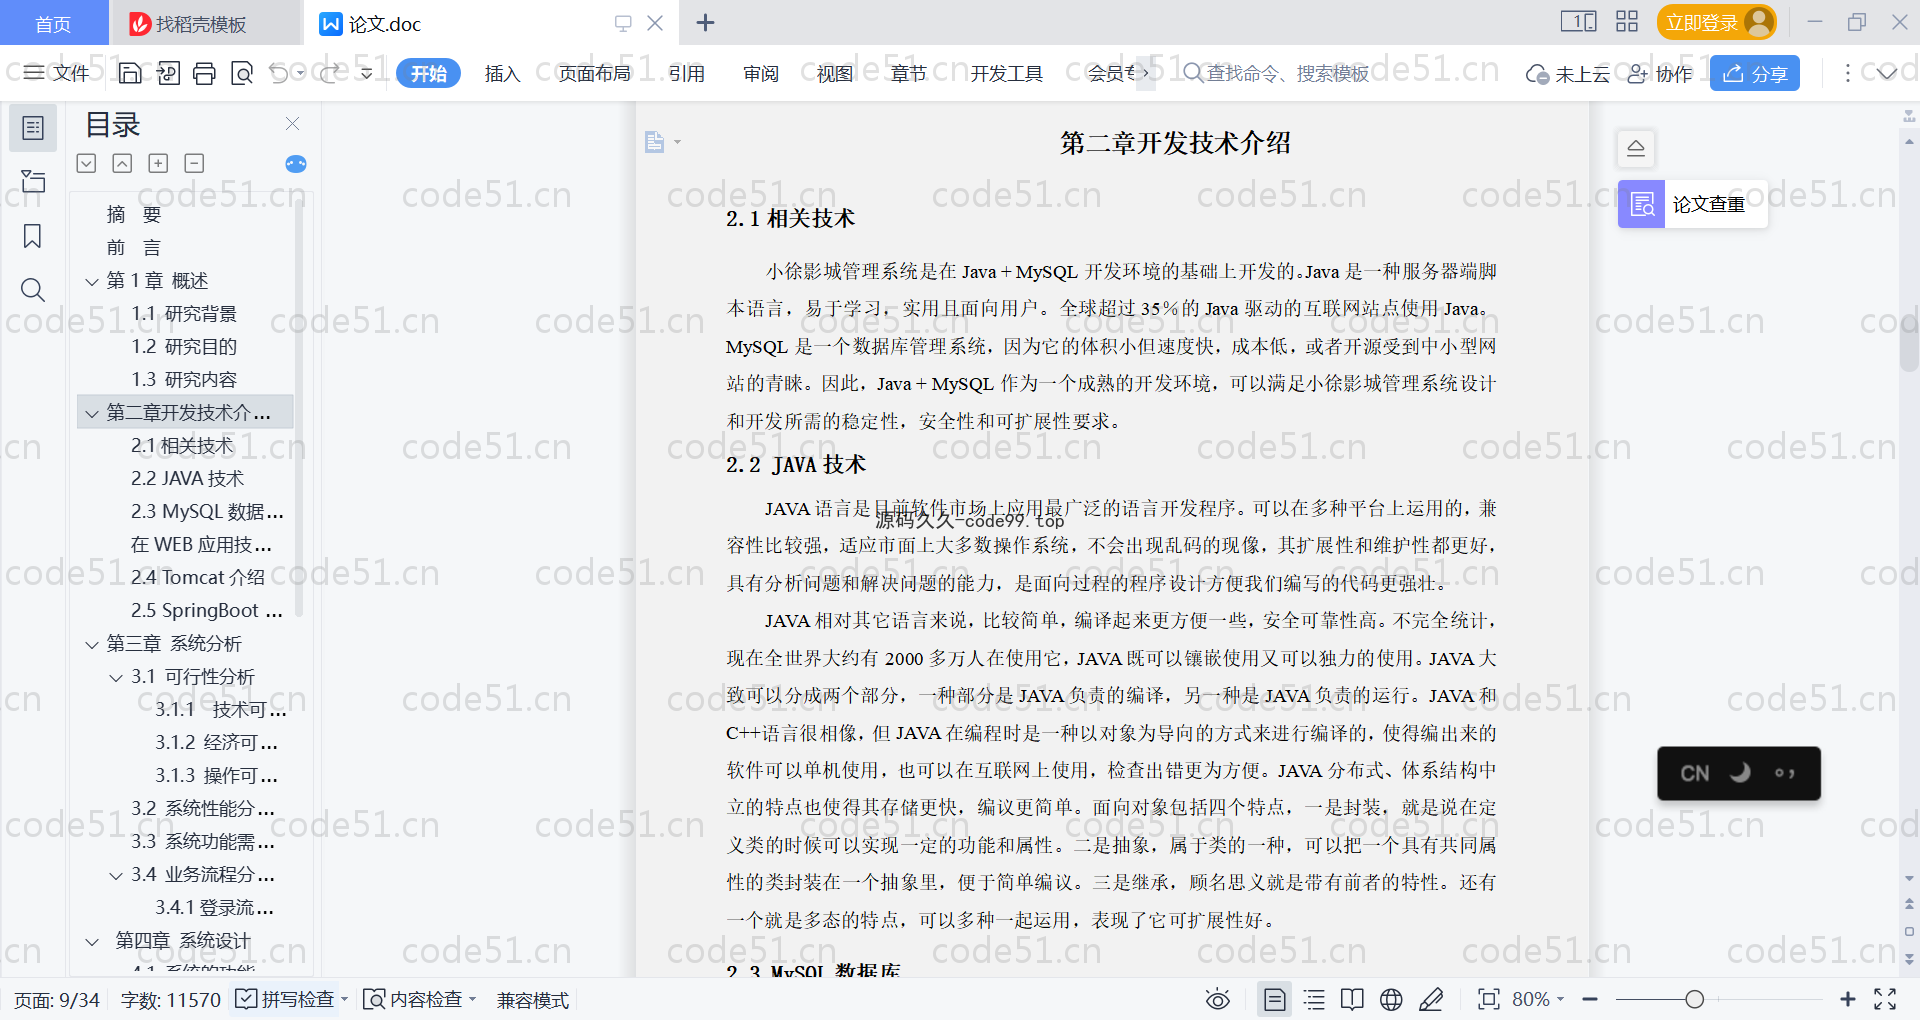Open the export-to-PDF toolbar icon
Image resolution: width=1920 pixels, height=1020 pixels.
[168, 73]
